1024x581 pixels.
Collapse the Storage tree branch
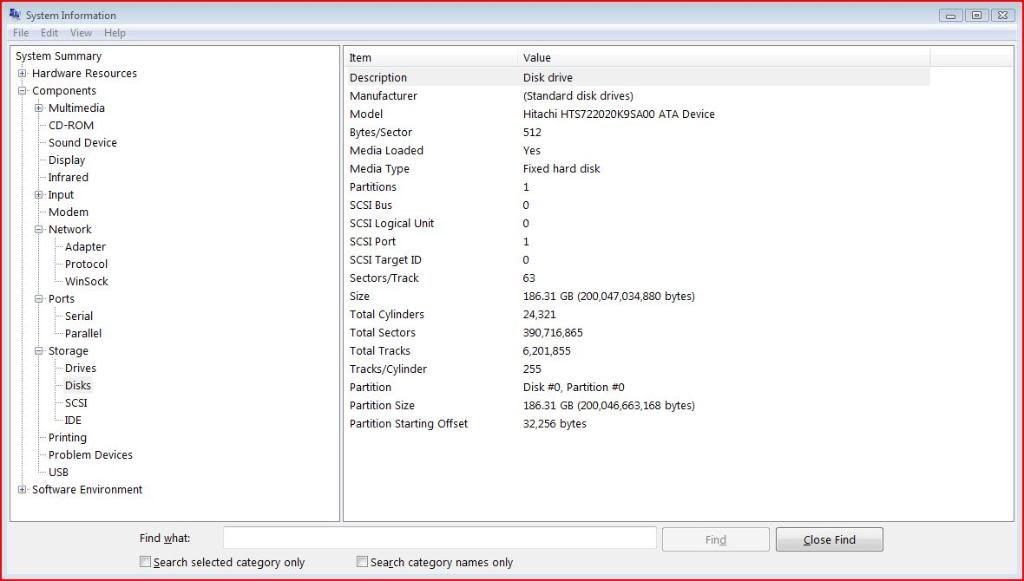38,351
